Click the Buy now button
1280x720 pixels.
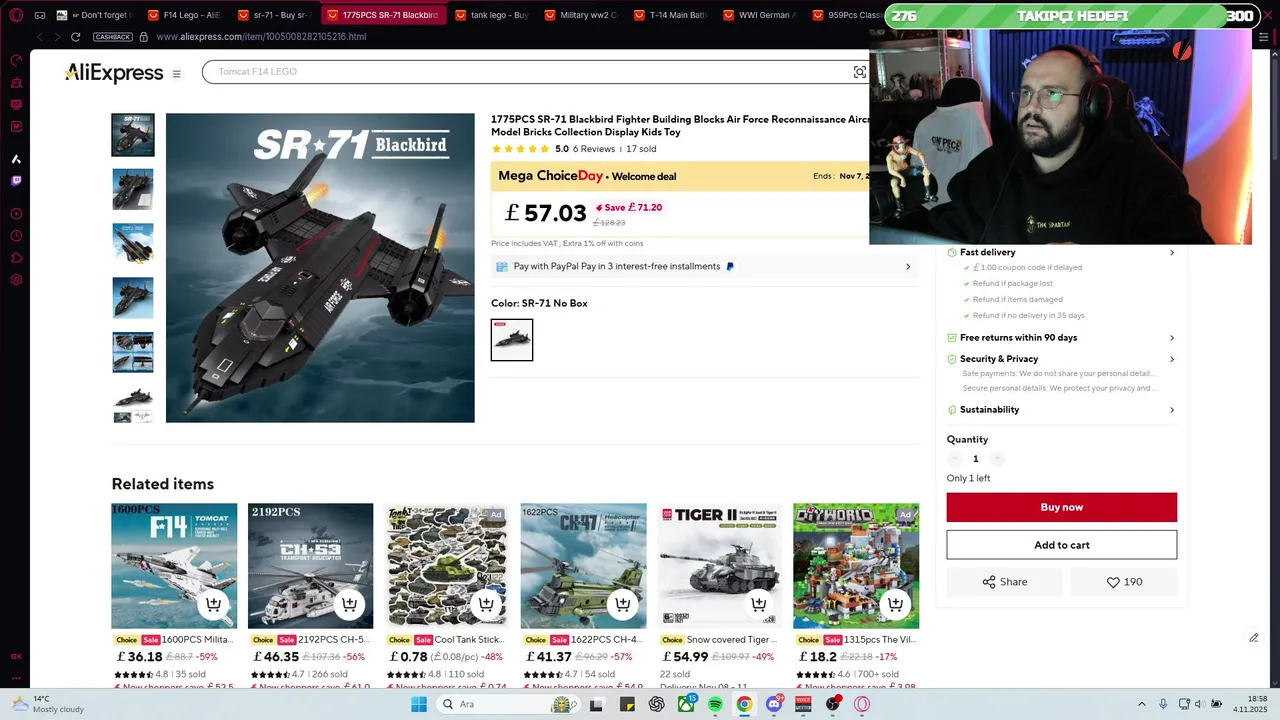click(1061, 507)
